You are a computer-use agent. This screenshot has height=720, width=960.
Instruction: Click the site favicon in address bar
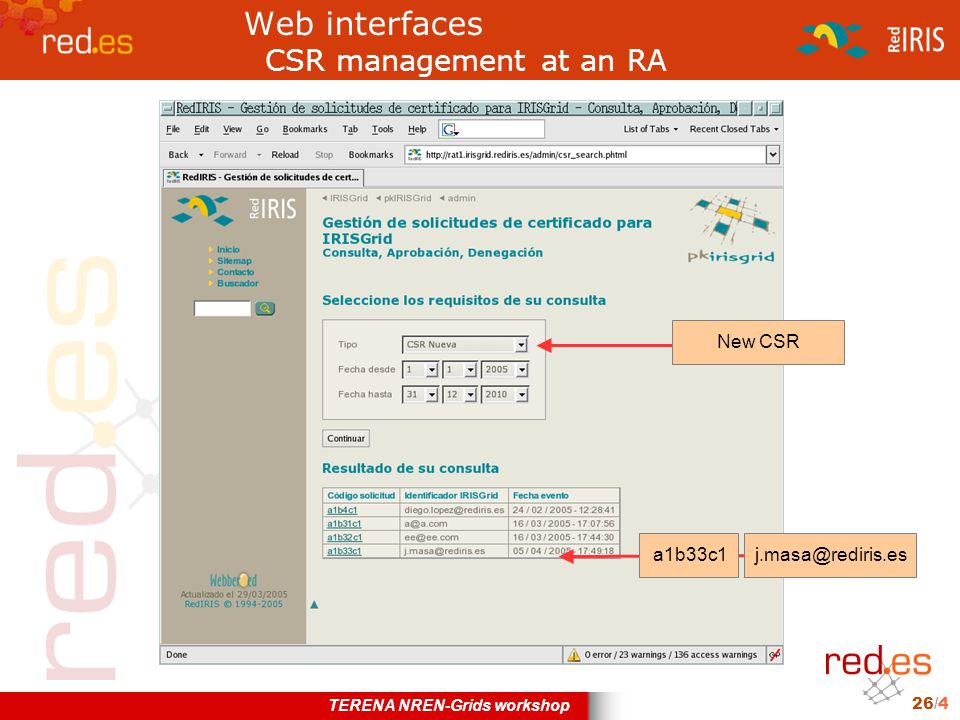pyautogui.click(x=414, y=154)
